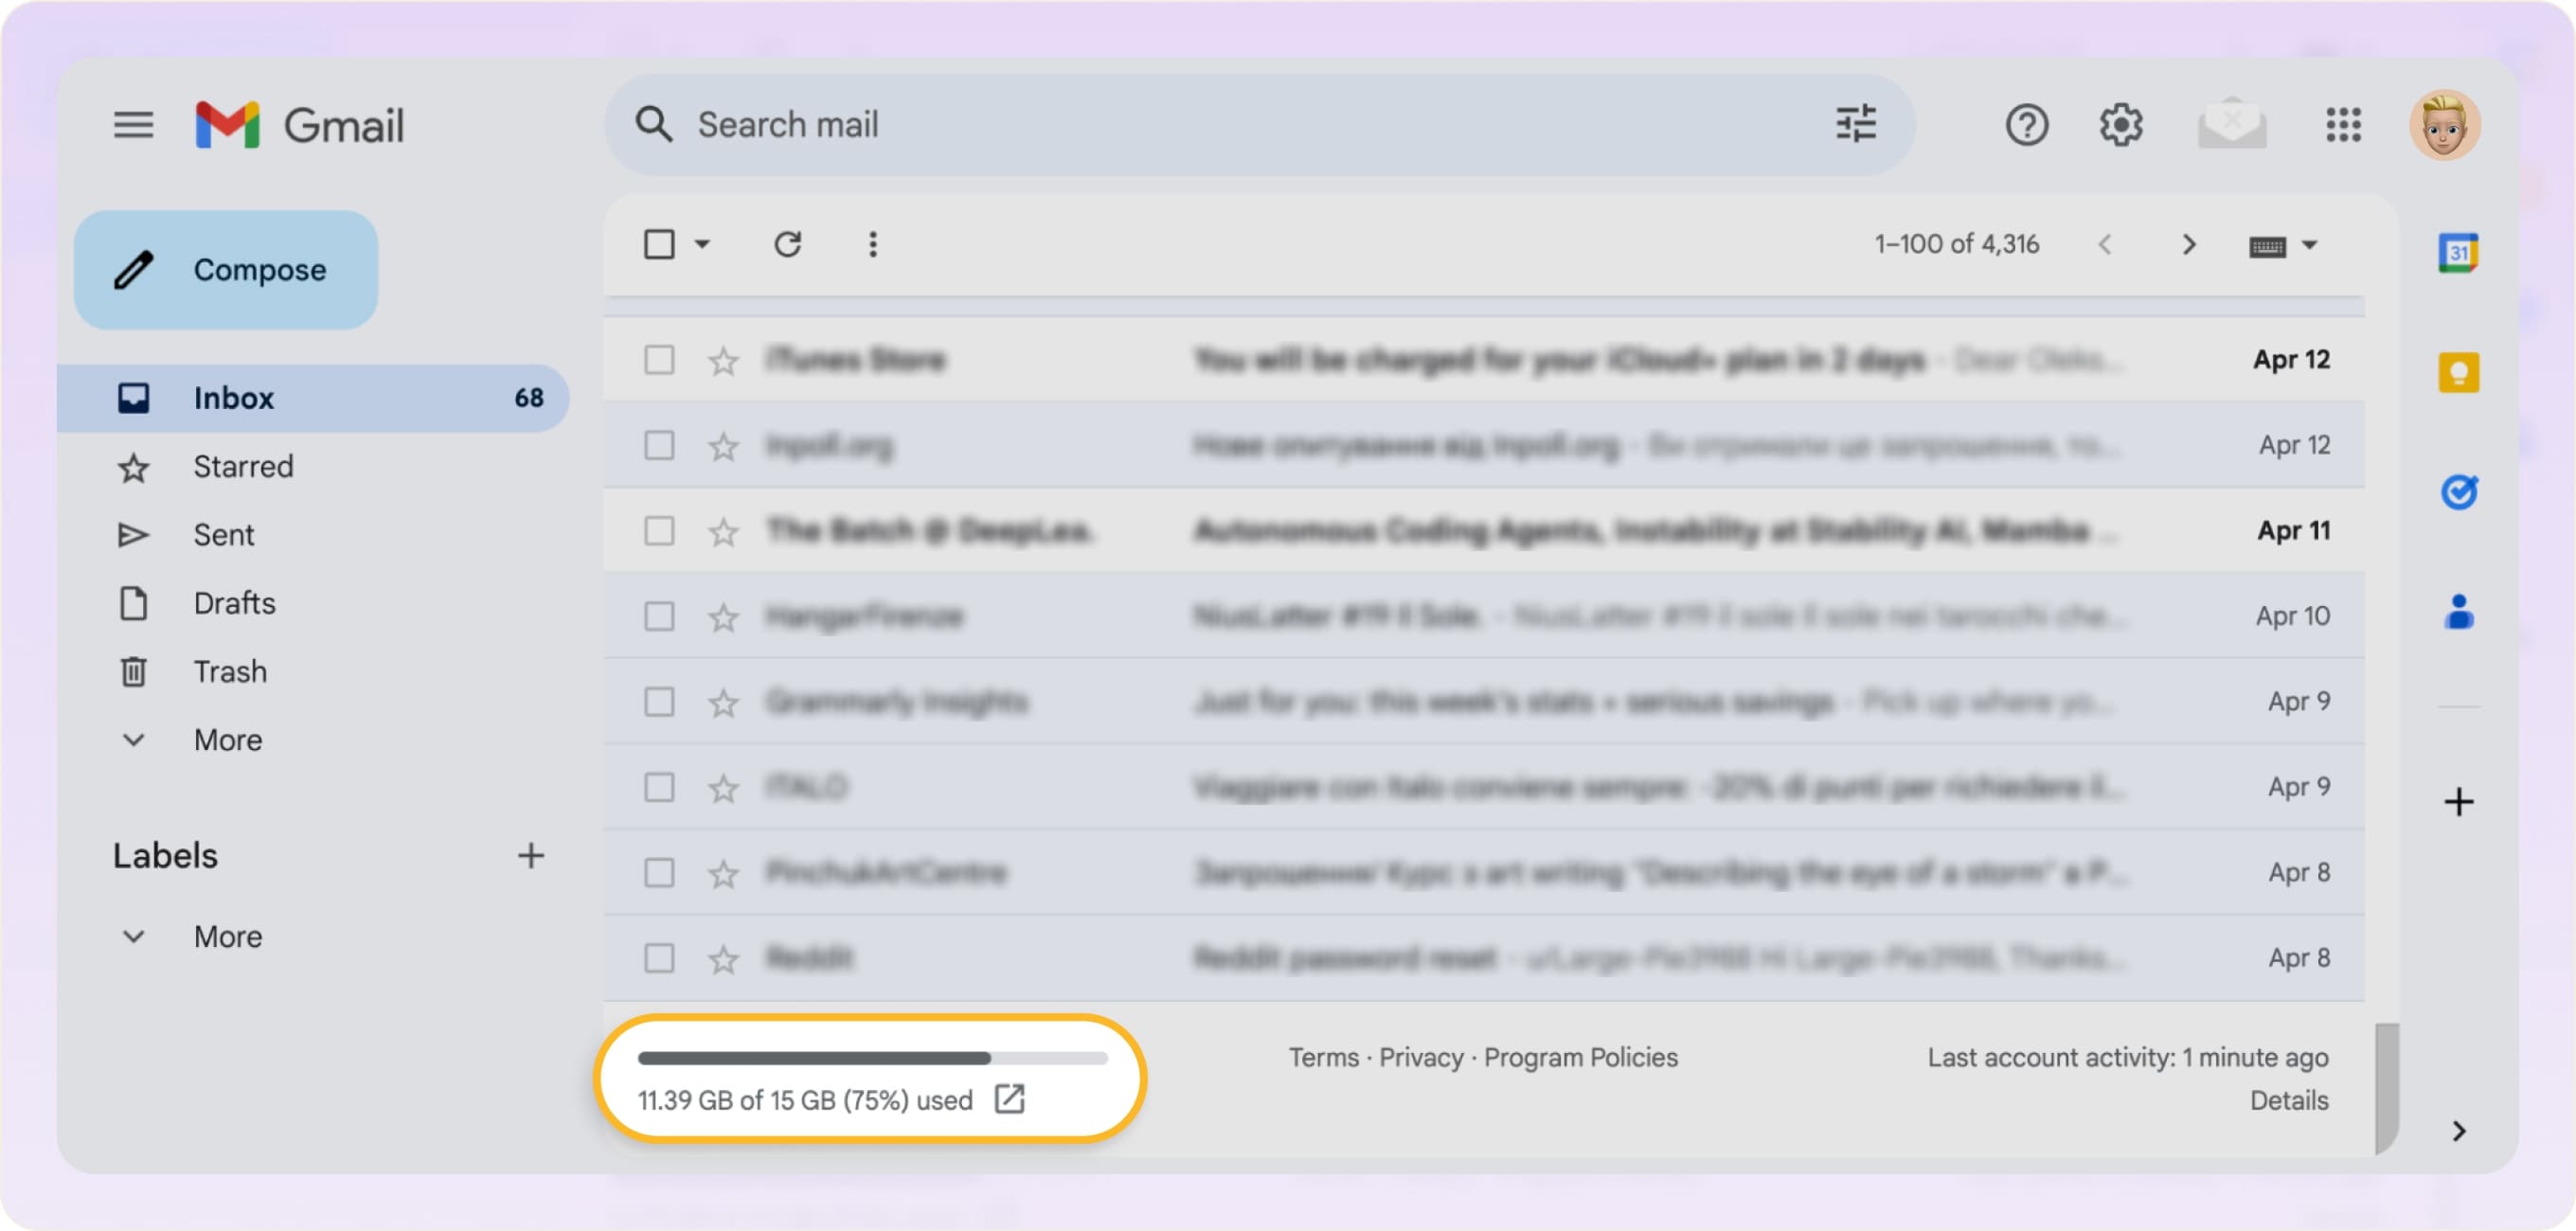The height and width of the screenshot is (1231, 2576).
Task: Open the Google apps grid
Action: click(x=2342, y=124)
